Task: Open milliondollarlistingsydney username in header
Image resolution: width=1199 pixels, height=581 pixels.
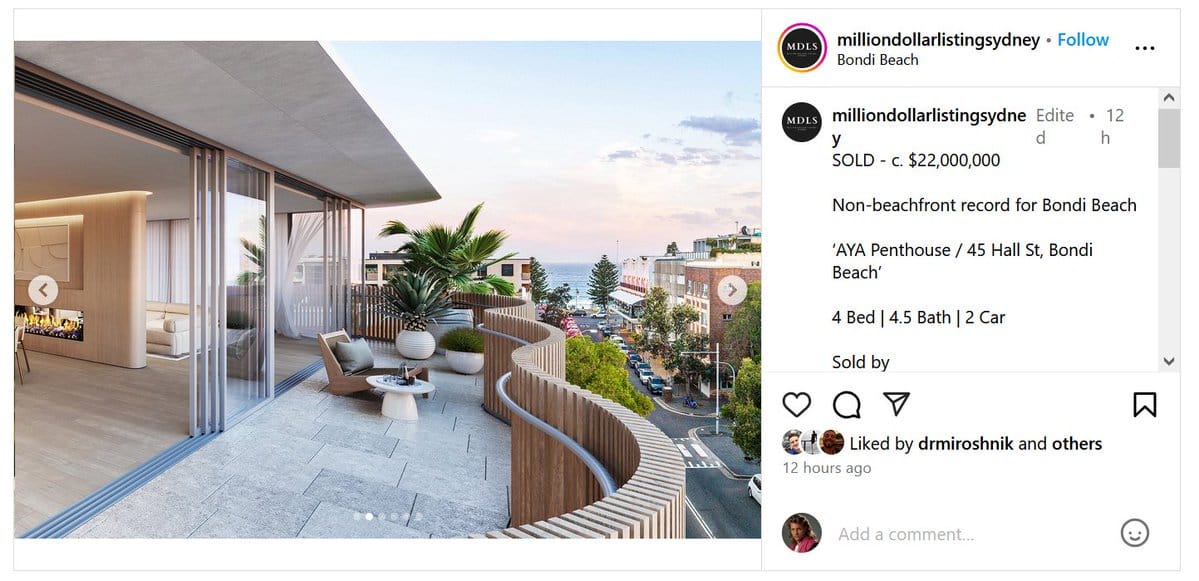Action: coord(938,40)
